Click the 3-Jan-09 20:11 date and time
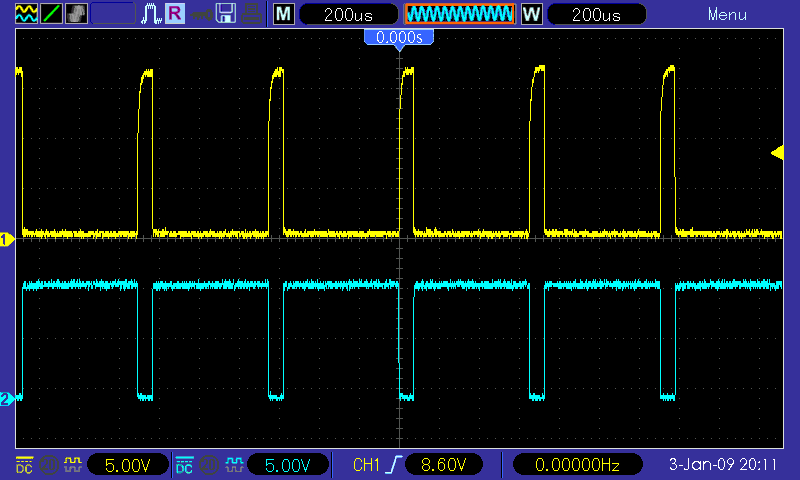The height and width of the screenshot is (480, 800). [x=723, y=465]
